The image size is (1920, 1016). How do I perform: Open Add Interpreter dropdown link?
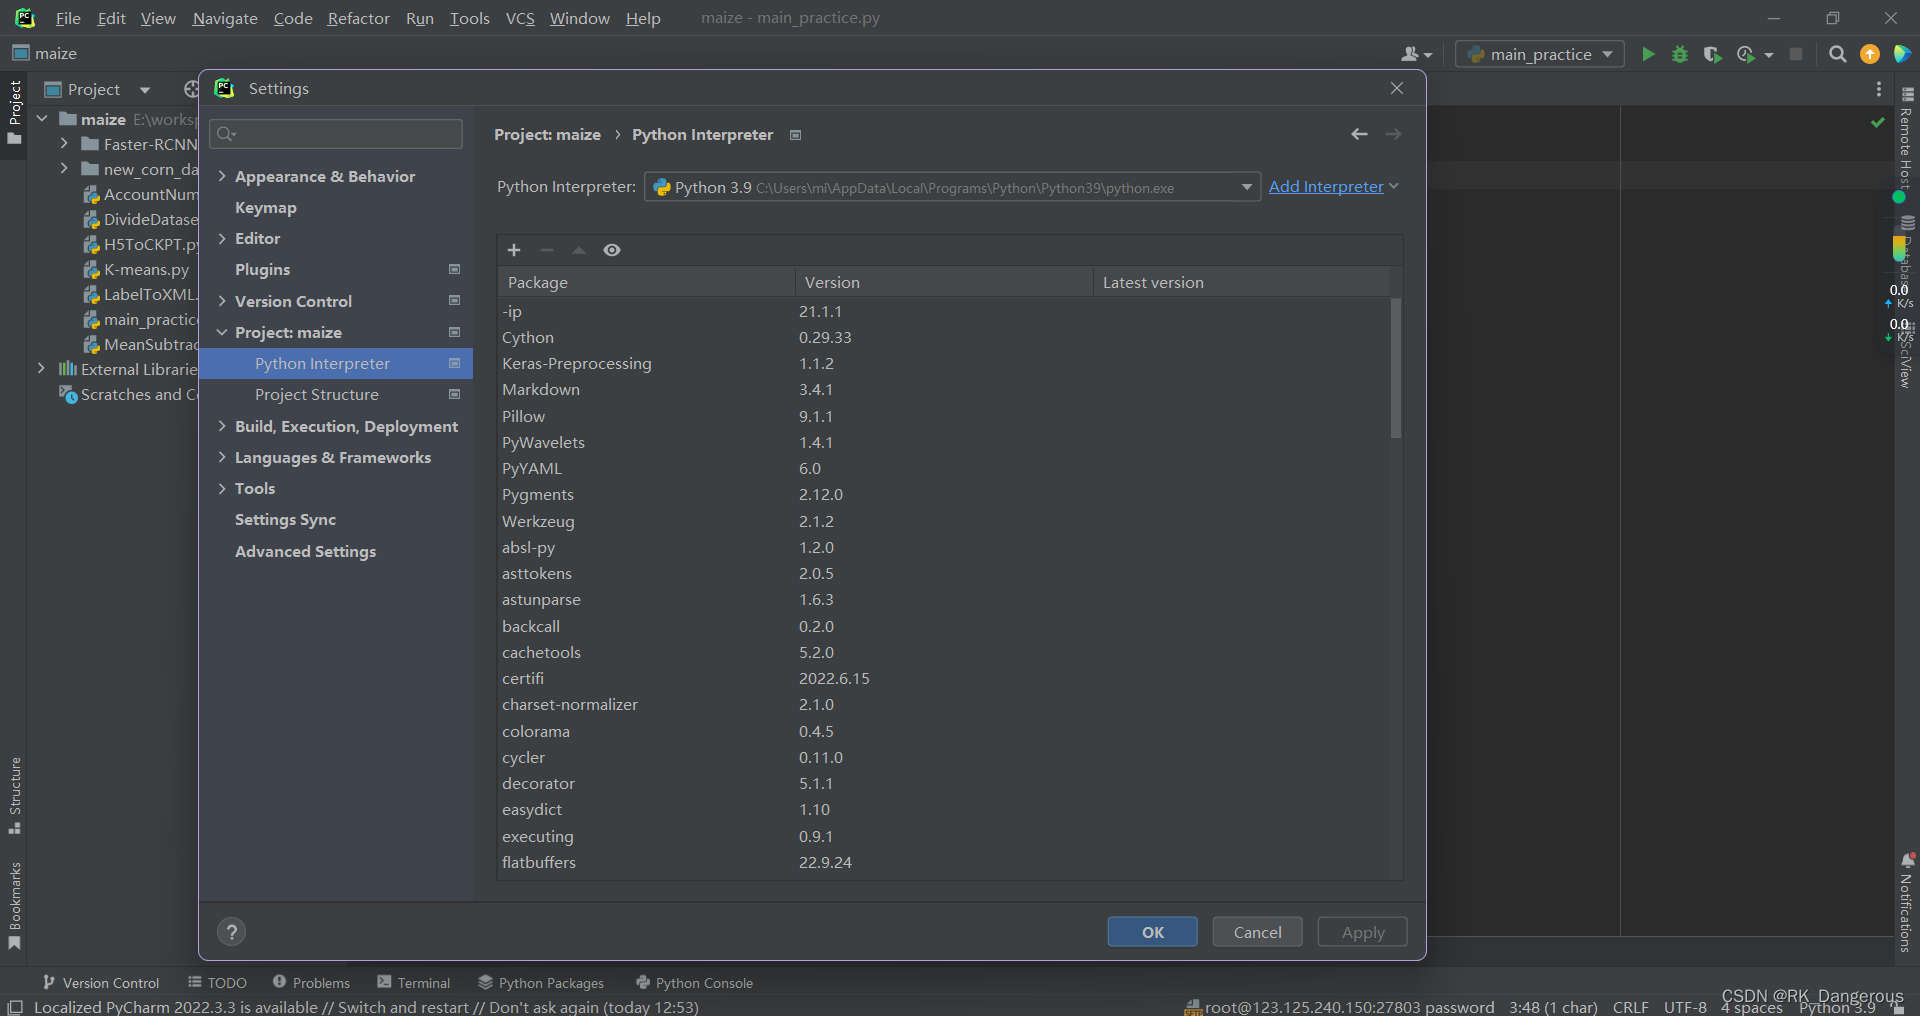[x=1333, y=186]
